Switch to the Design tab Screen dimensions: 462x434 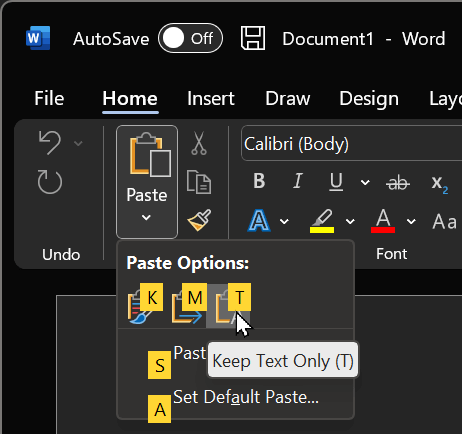pos(369,99)
